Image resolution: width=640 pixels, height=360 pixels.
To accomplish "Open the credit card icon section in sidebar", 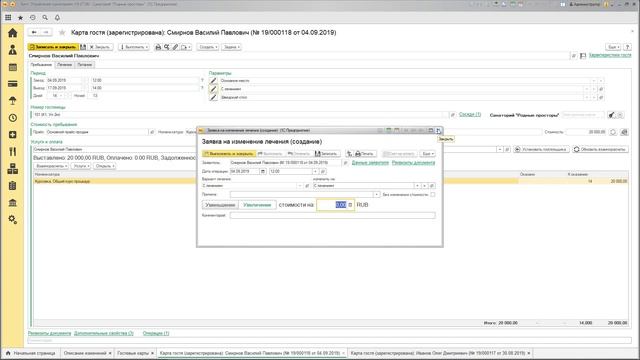I will pos(13,84).
